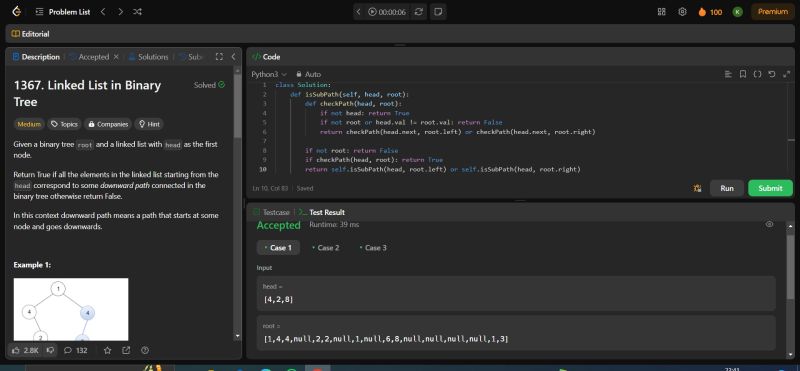Click the streak flame counter 100

click(710, 12)
